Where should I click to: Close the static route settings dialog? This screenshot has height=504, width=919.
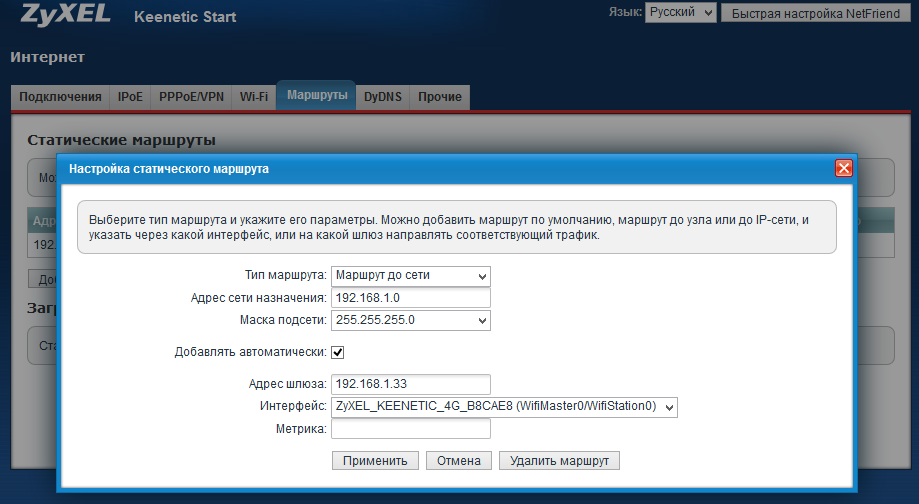tap(843, 169)
